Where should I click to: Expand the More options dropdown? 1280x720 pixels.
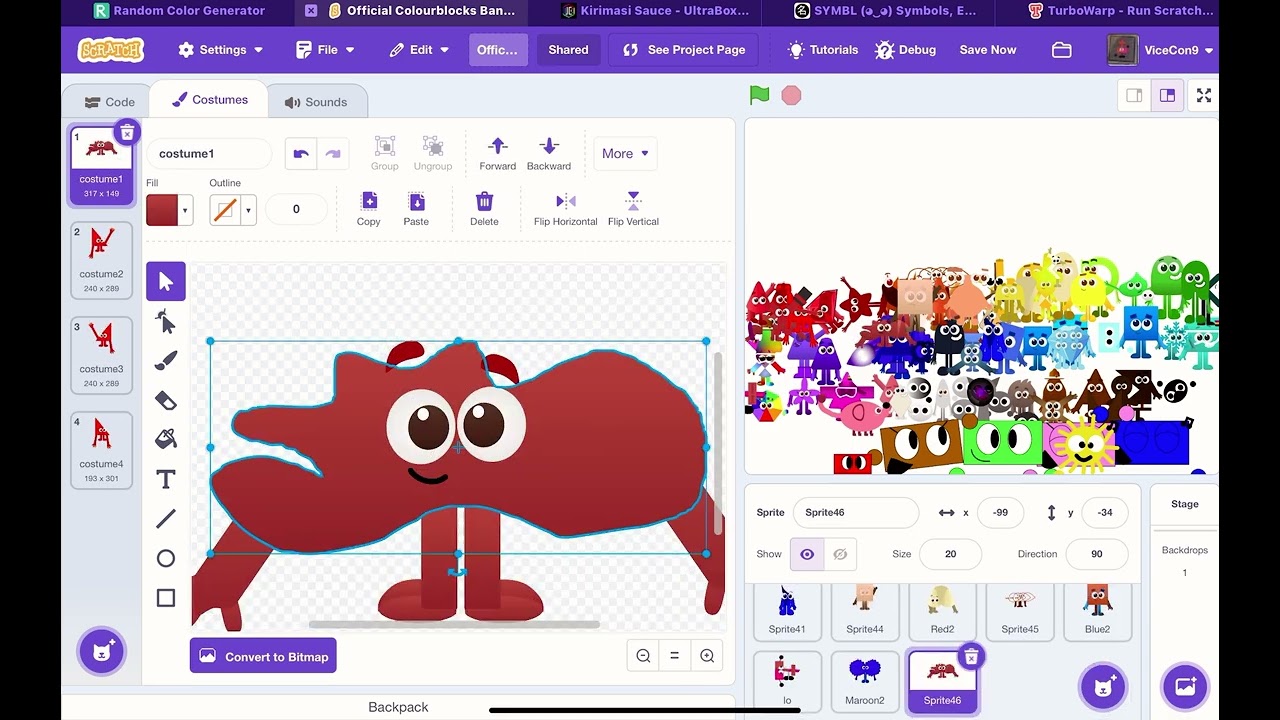click(625, 154)
